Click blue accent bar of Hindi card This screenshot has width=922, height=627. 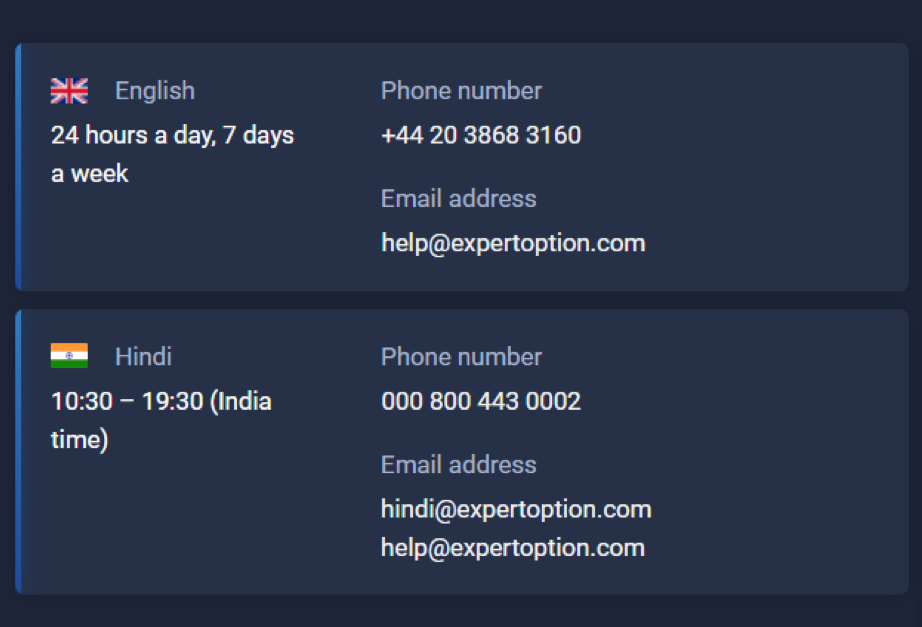[18, 452]
